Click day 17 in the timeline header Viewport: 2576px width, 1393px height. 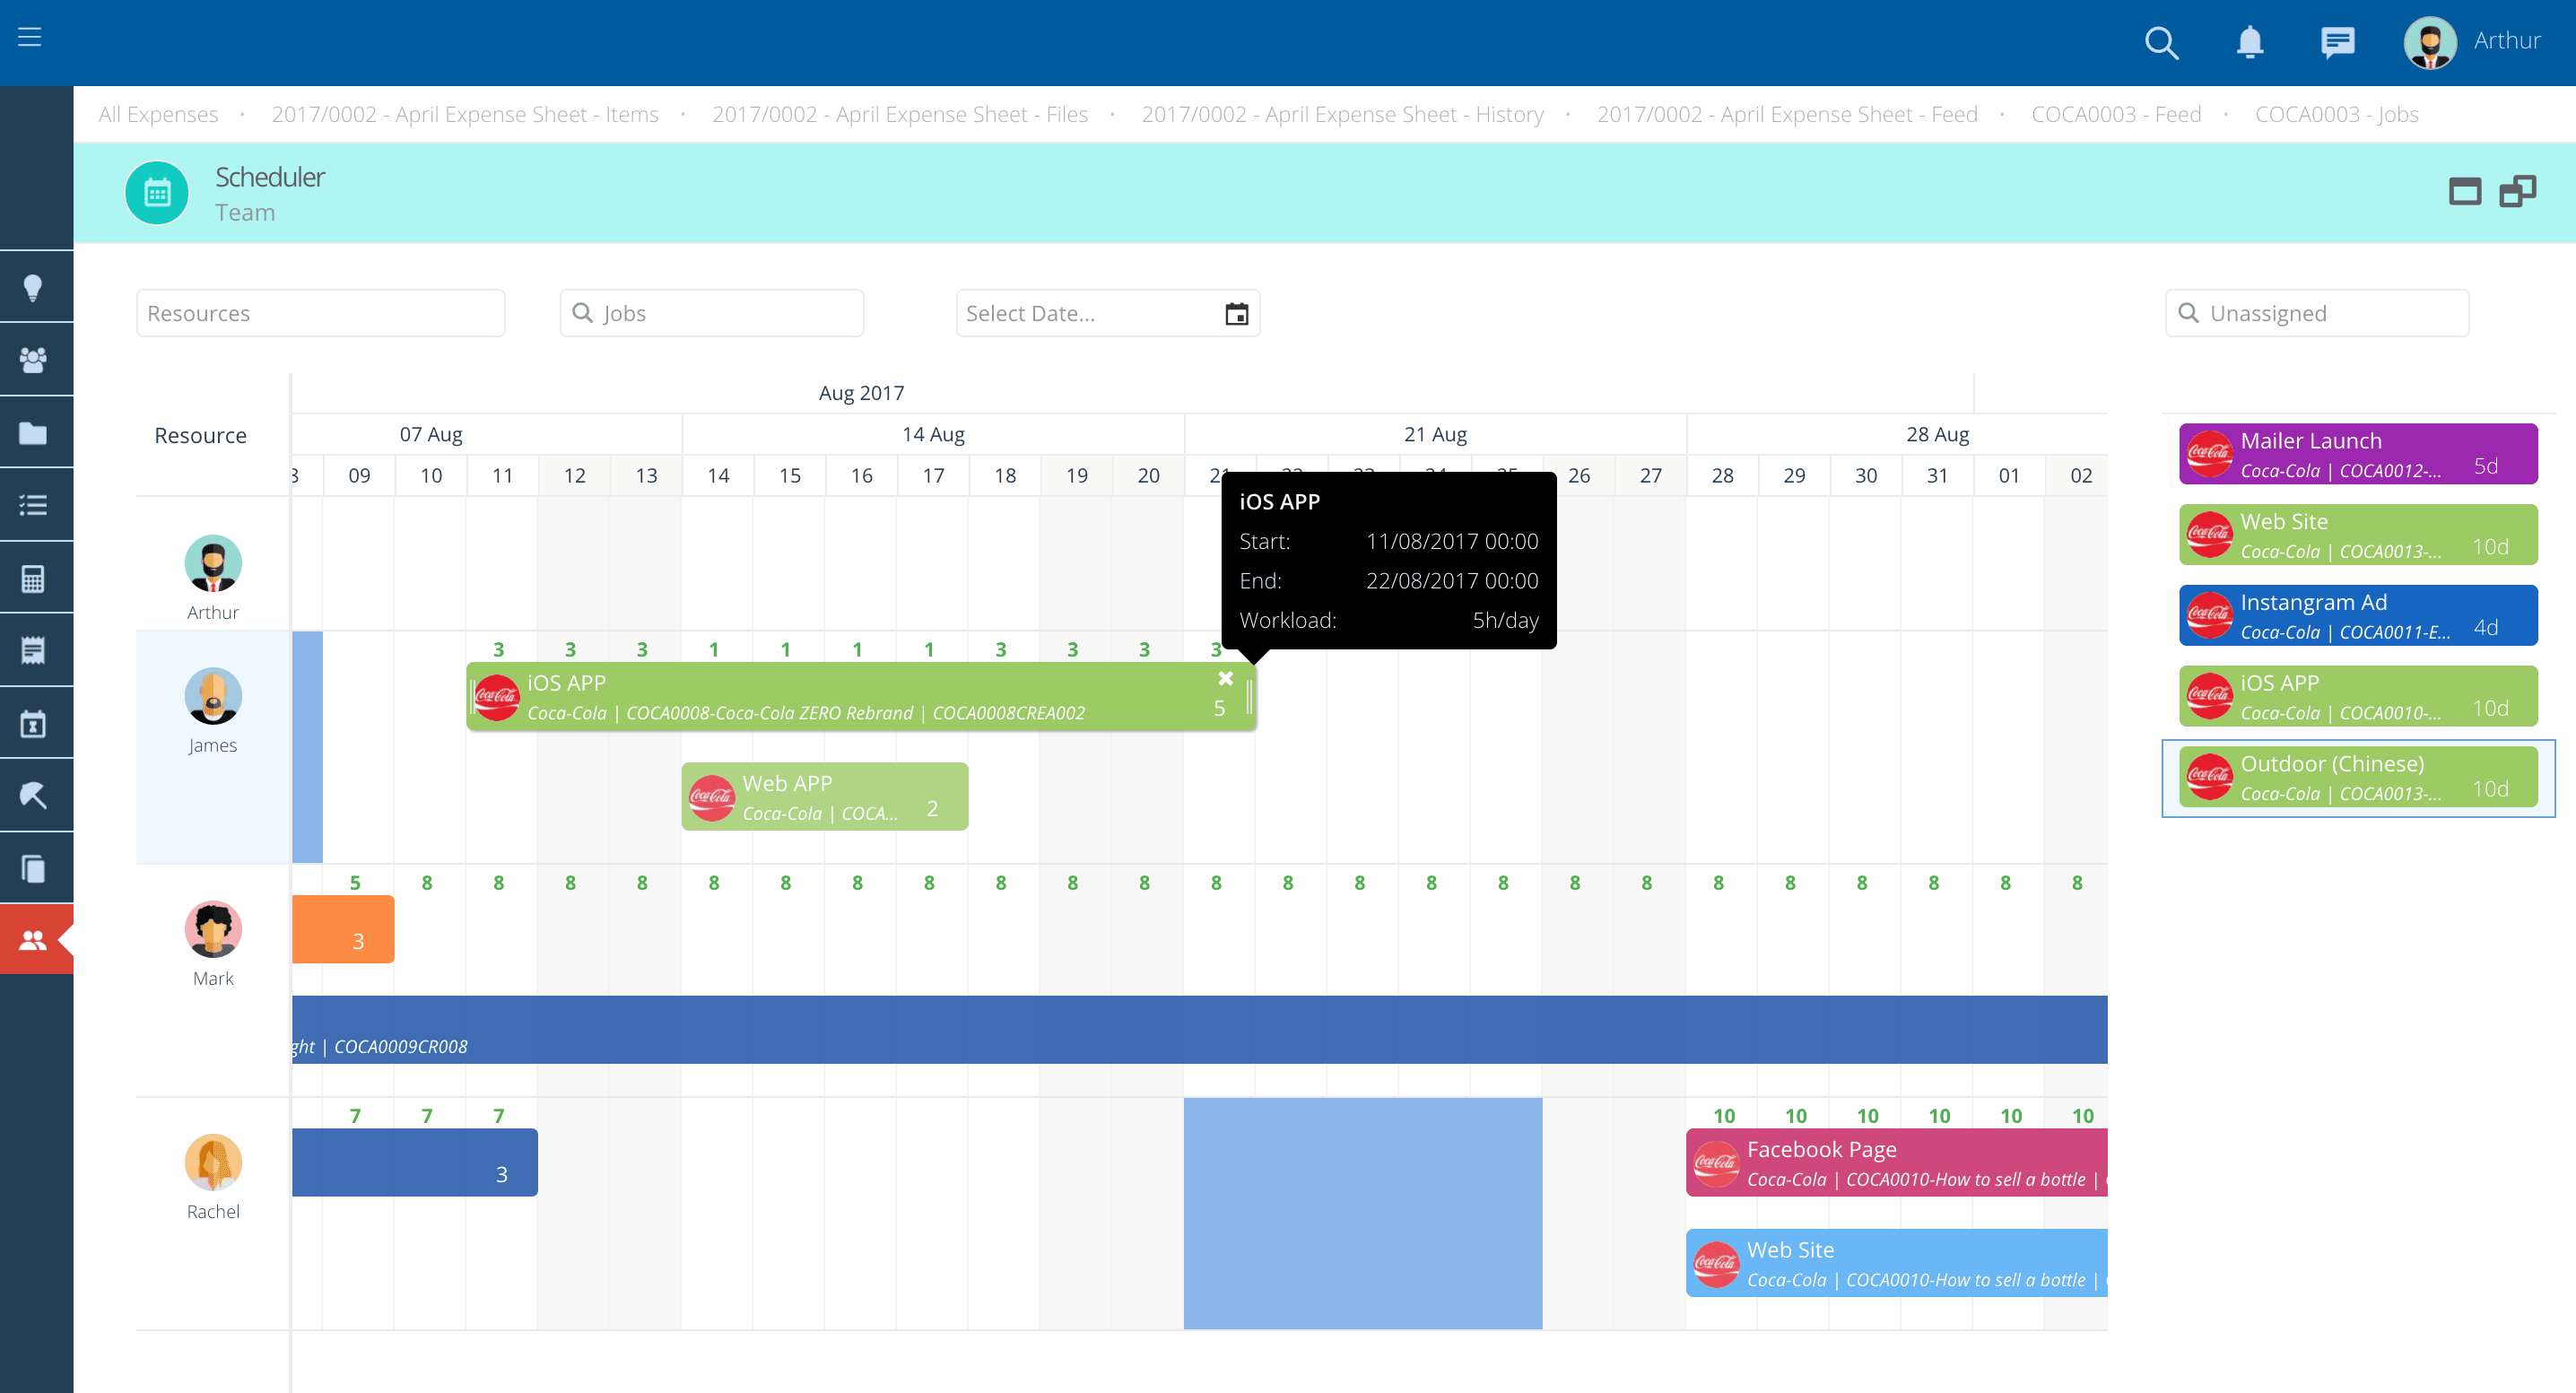coord(933,476)
